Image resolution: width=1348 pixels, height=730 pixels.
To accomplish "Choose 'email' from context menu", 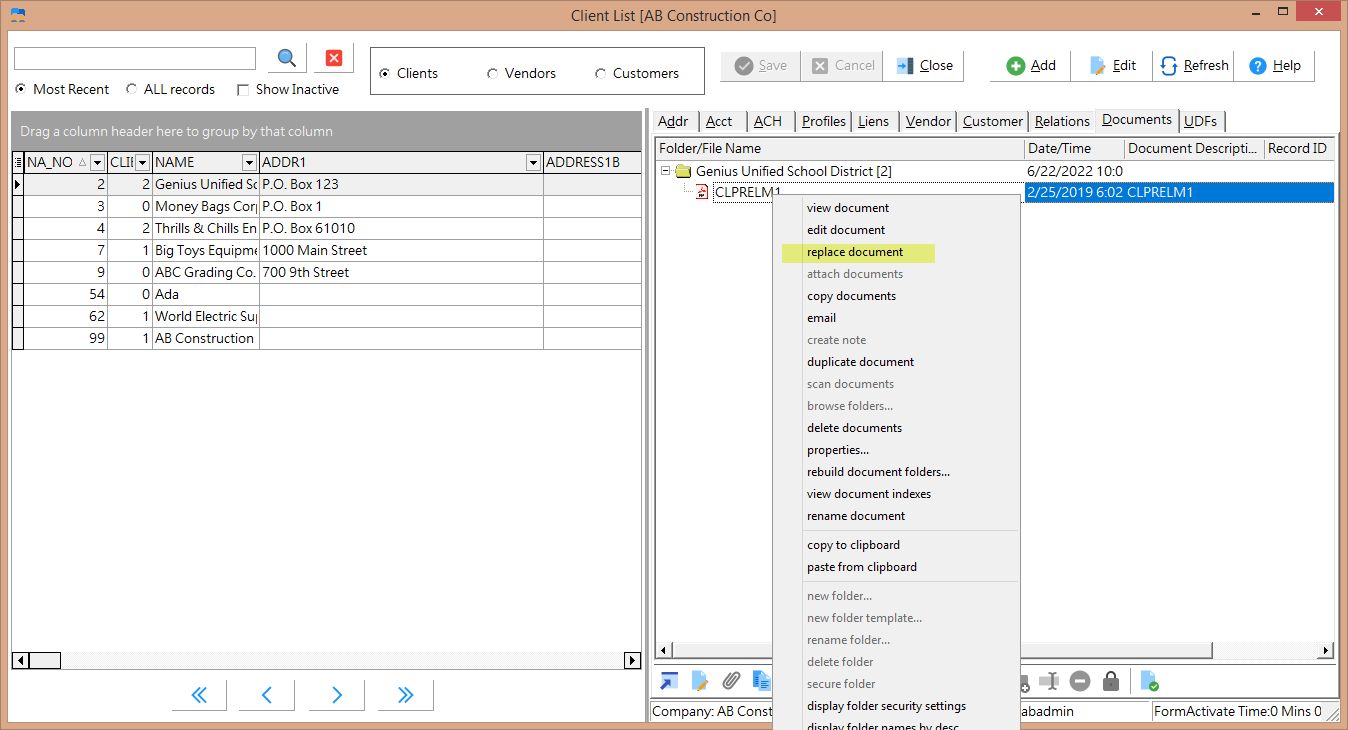I will (821, 318).
